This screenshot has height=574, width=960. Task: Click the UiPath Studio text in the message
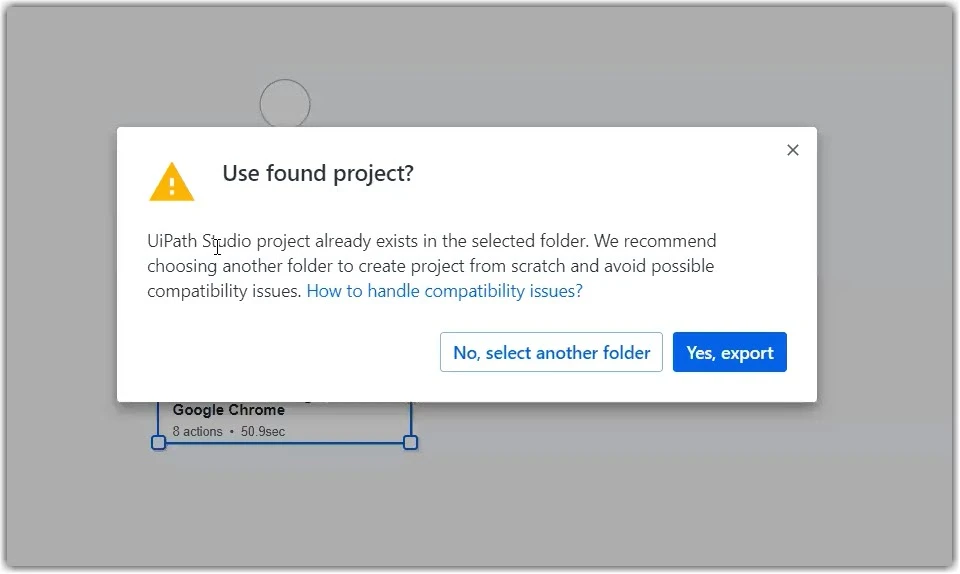click(199, 241)
